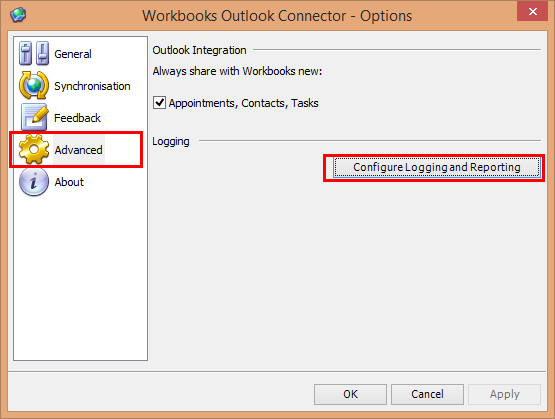The image size is (555, 419).
Task: Click the Appointments, Contacts, Tasks label
Action: tap(244, 103)
